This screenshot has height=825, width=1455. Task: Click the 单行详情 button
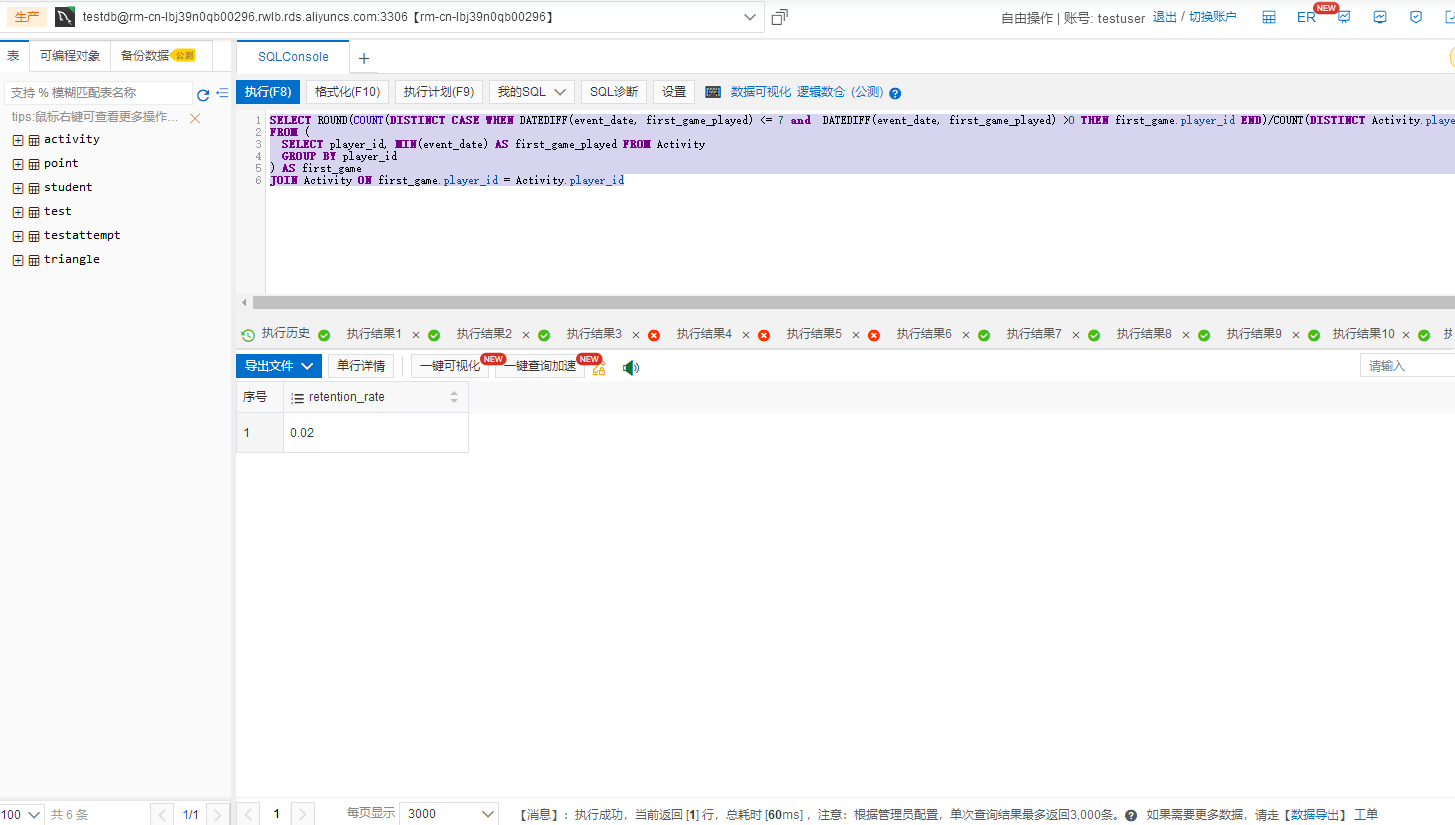point(361,366)
